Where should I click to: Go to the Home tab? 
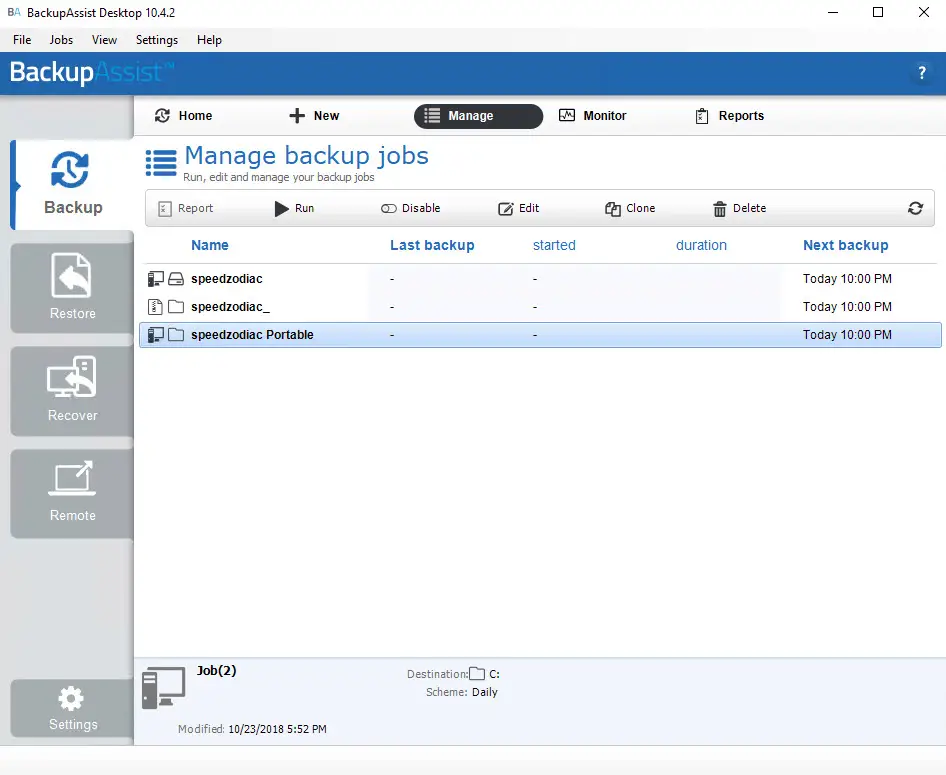tap(183, 116)
